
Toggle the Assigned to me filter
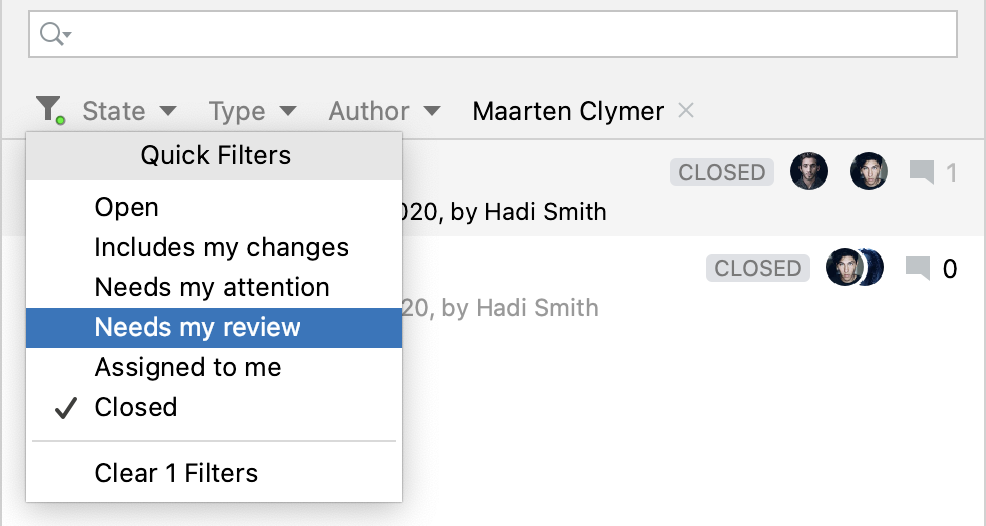[188, 368]
